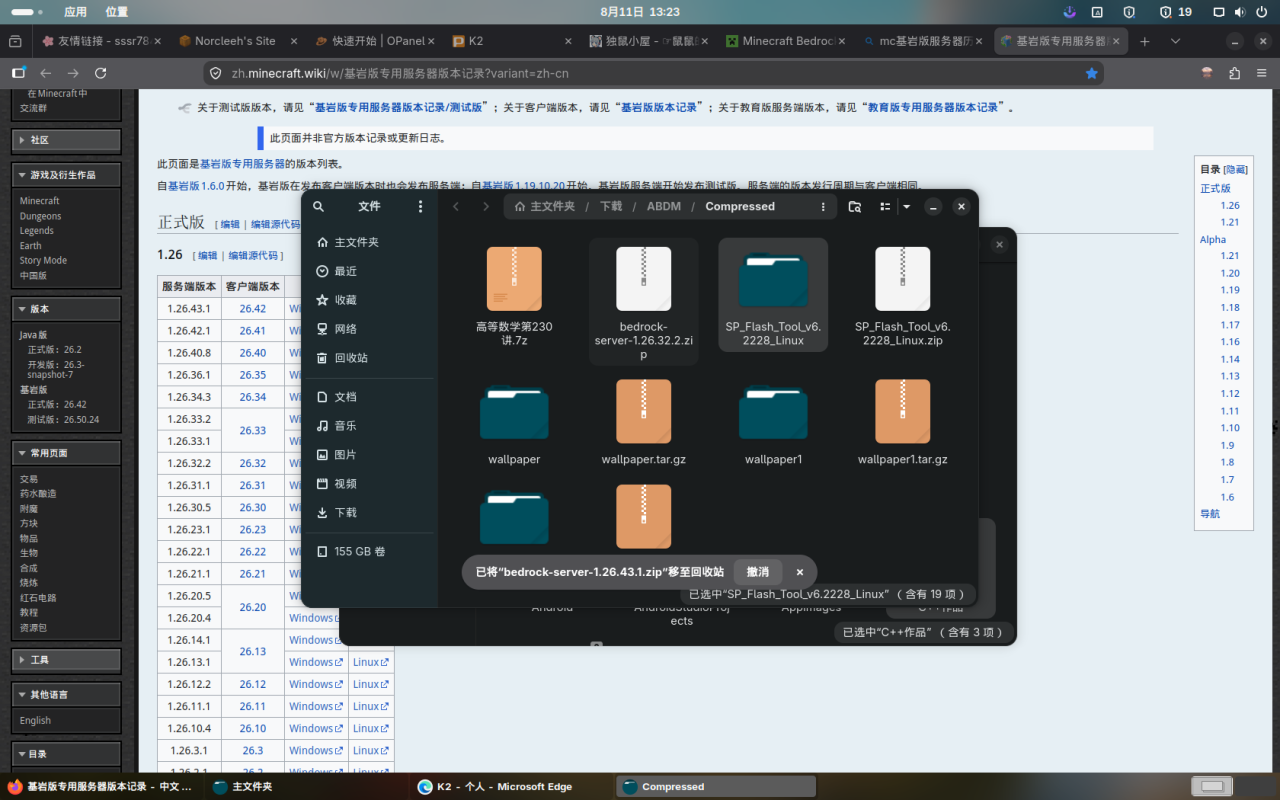Collapse 版本 section in wiki sidebar

[x=66, y=309]
